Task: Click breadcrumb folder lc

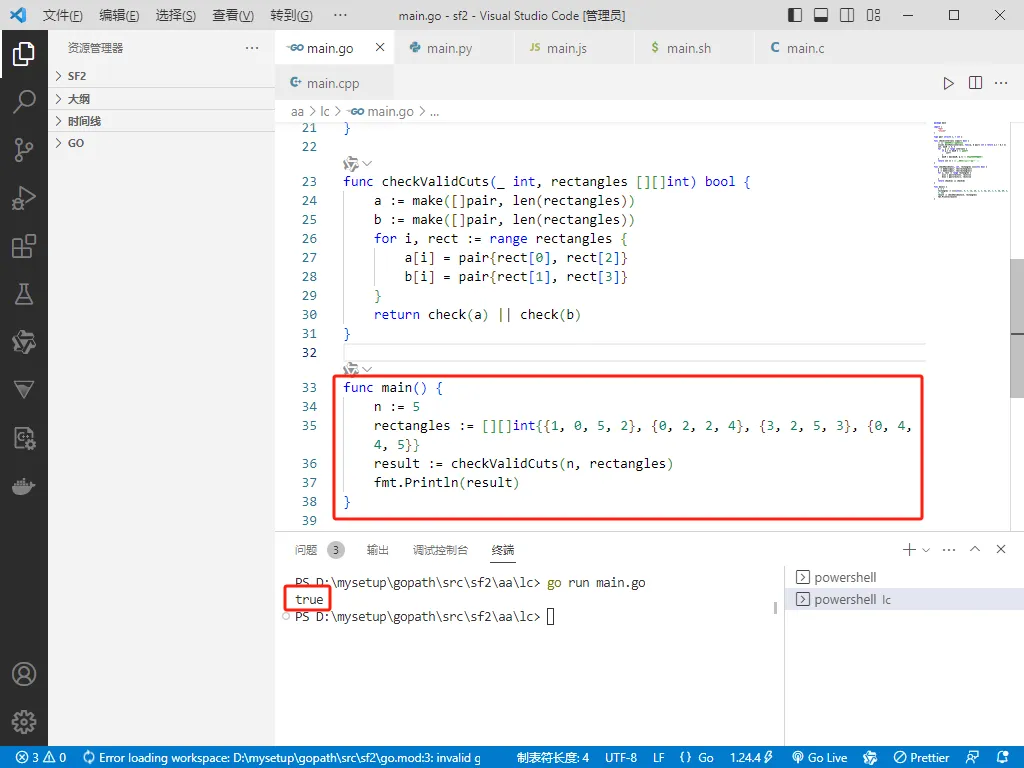Action: click(x=325, y=112)
